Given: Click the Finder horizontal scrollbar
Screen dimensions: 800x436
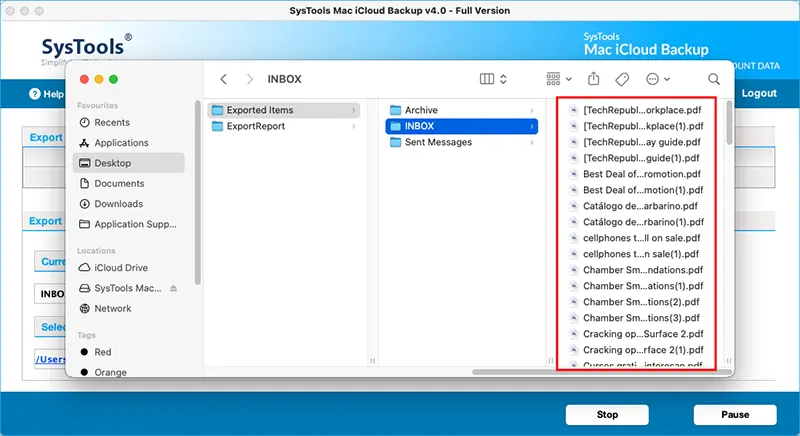Looking at the screenshot, I should pyautogui.click(x=602, y=372).
